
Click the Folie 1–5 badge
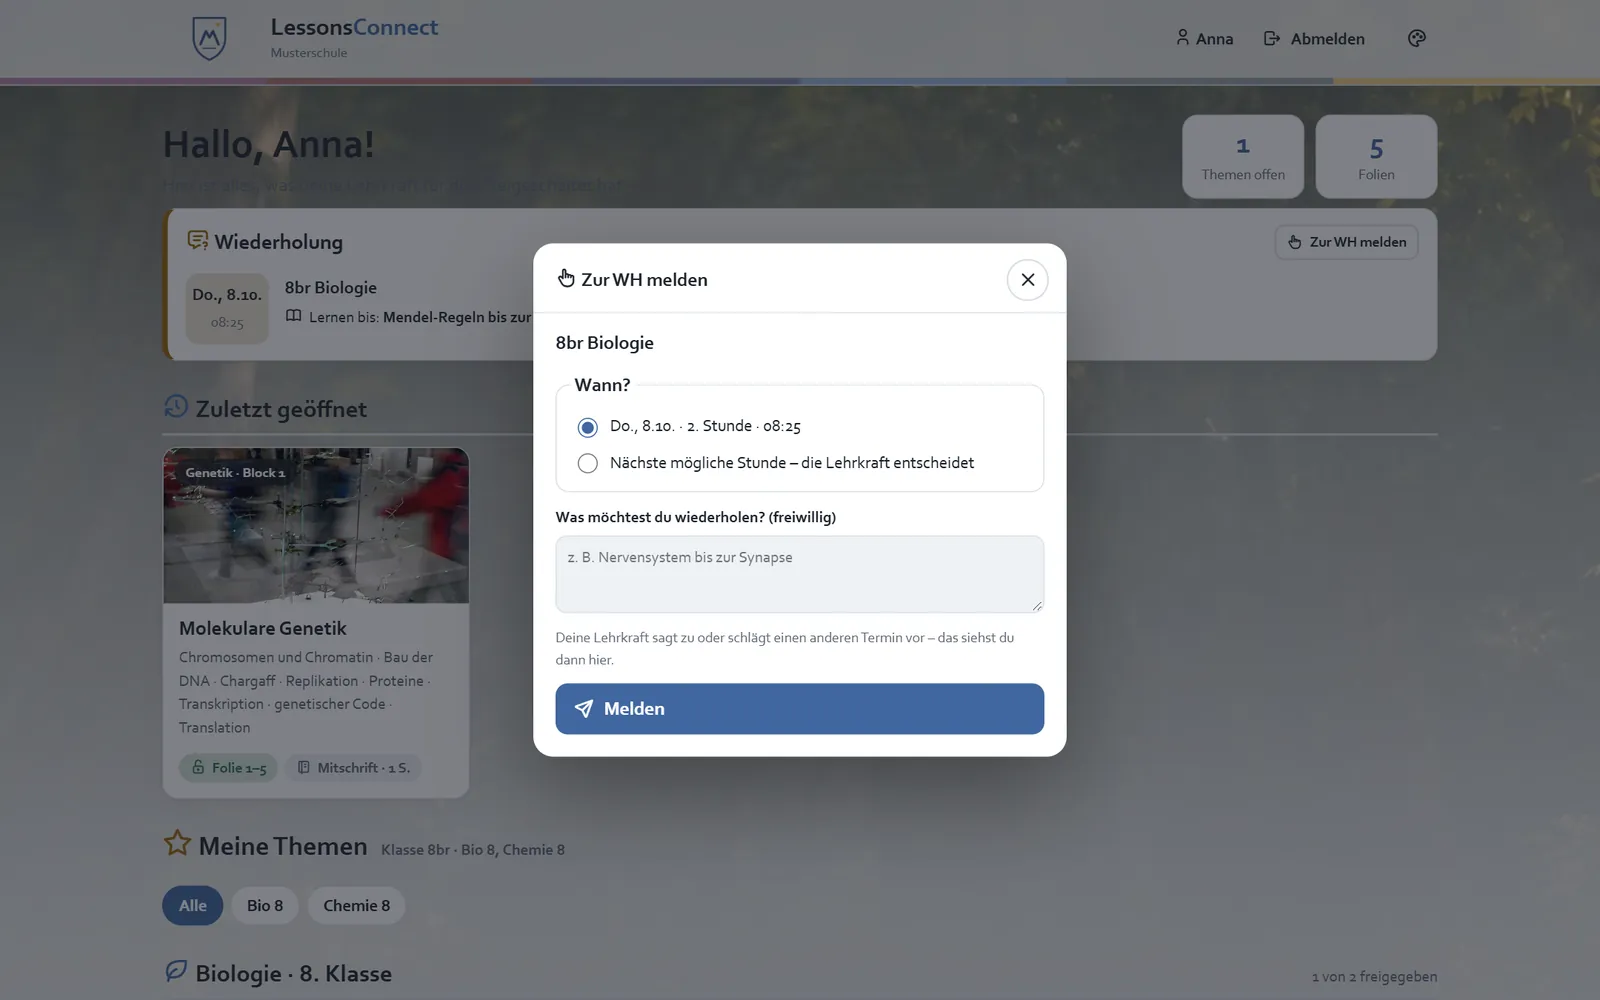(228, 767)
